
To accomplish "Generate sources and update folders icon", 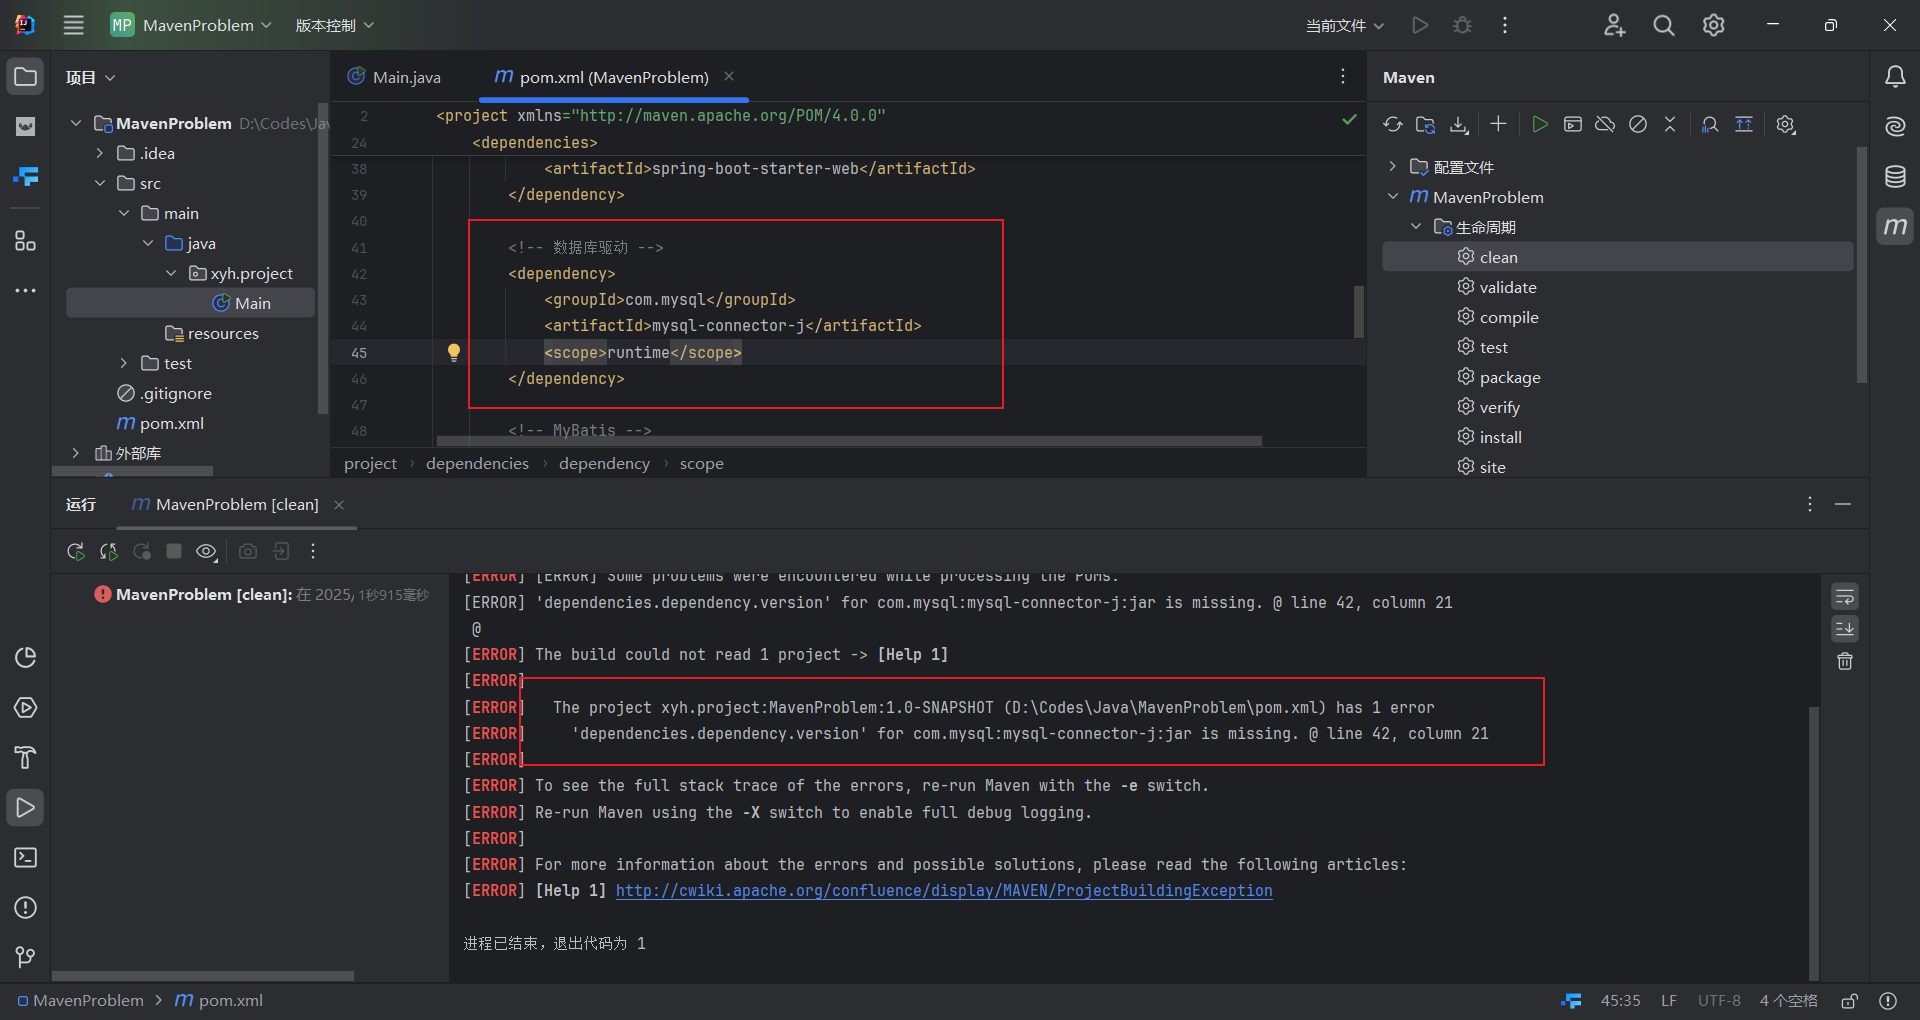I will 1426,125.
